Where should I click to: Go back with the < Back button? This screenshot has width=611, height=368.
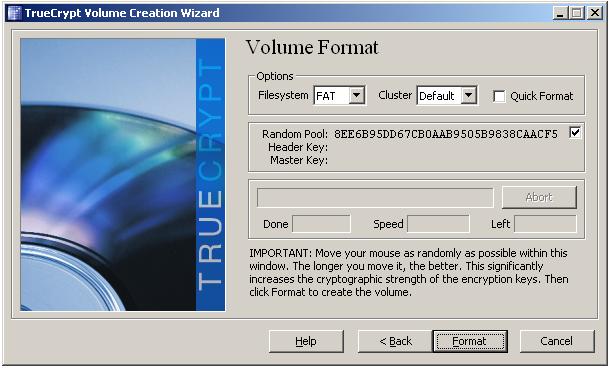(x=395, y=341)
